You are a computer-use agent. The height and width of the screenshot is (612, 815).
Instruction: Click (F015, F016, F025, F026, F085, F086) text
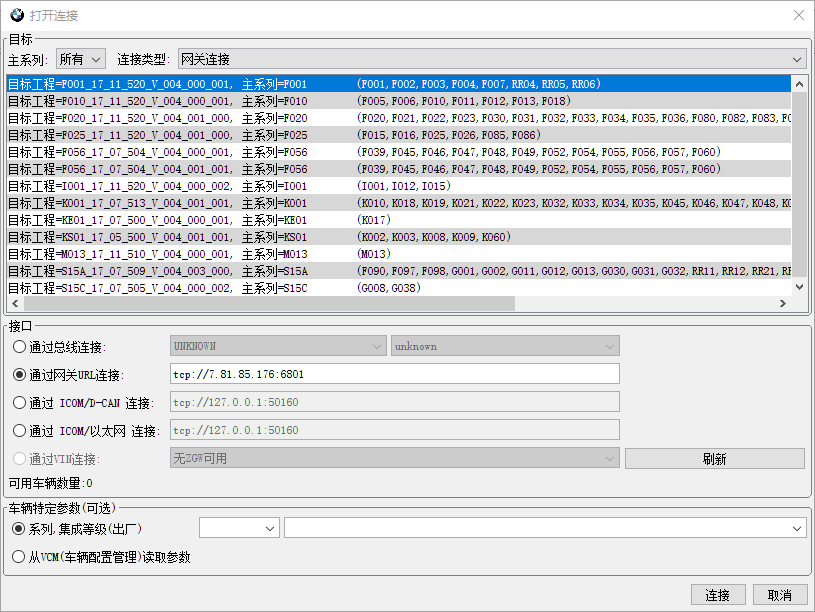449,135
